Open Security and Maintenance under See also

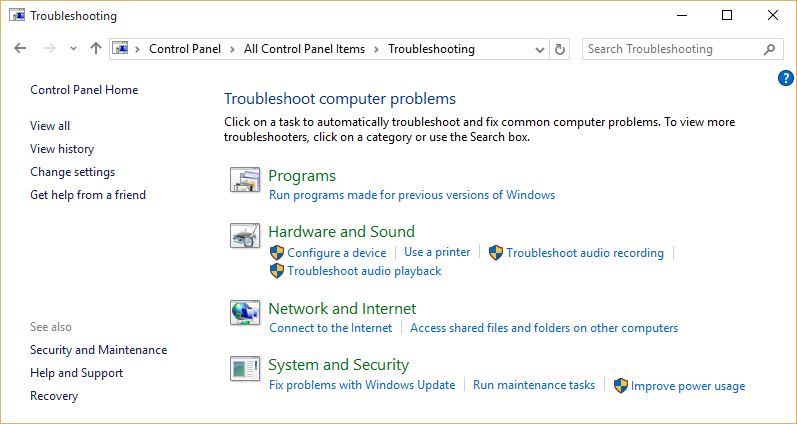[x=98, y=350]
